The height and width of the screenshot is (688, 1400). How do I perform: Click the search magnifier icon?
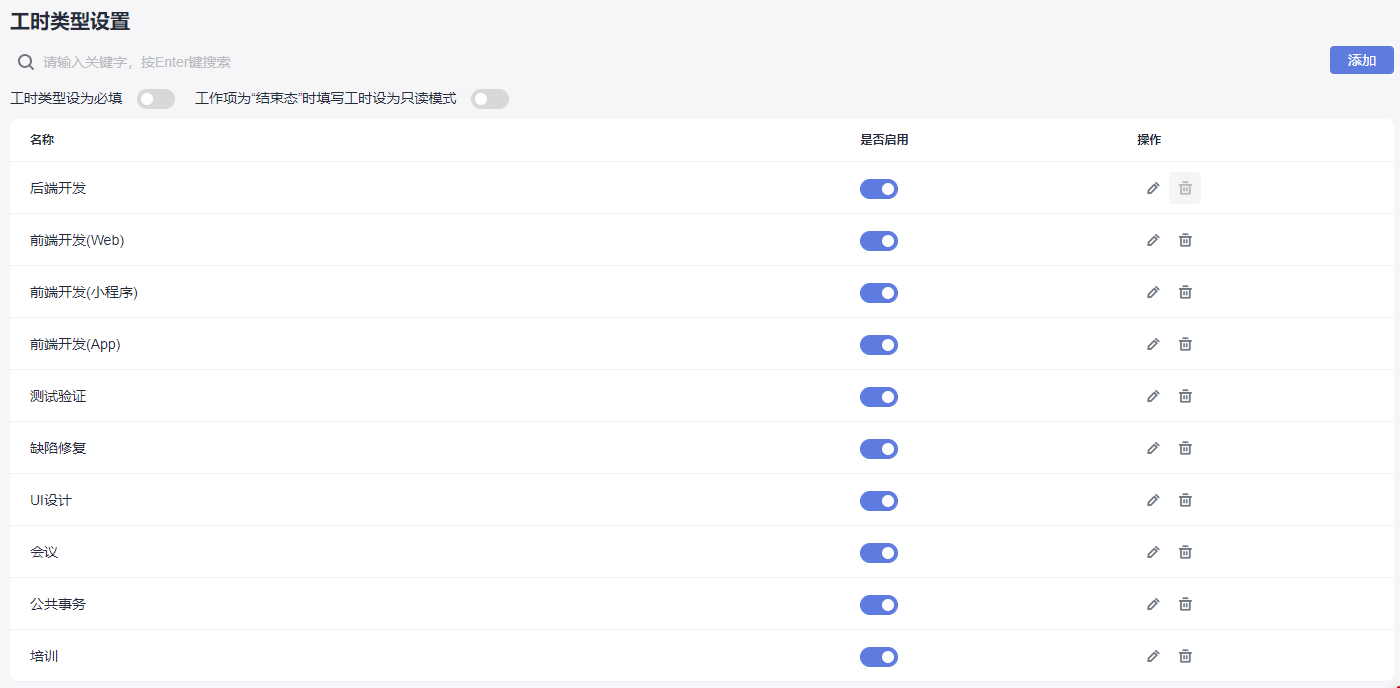[26, 62]
